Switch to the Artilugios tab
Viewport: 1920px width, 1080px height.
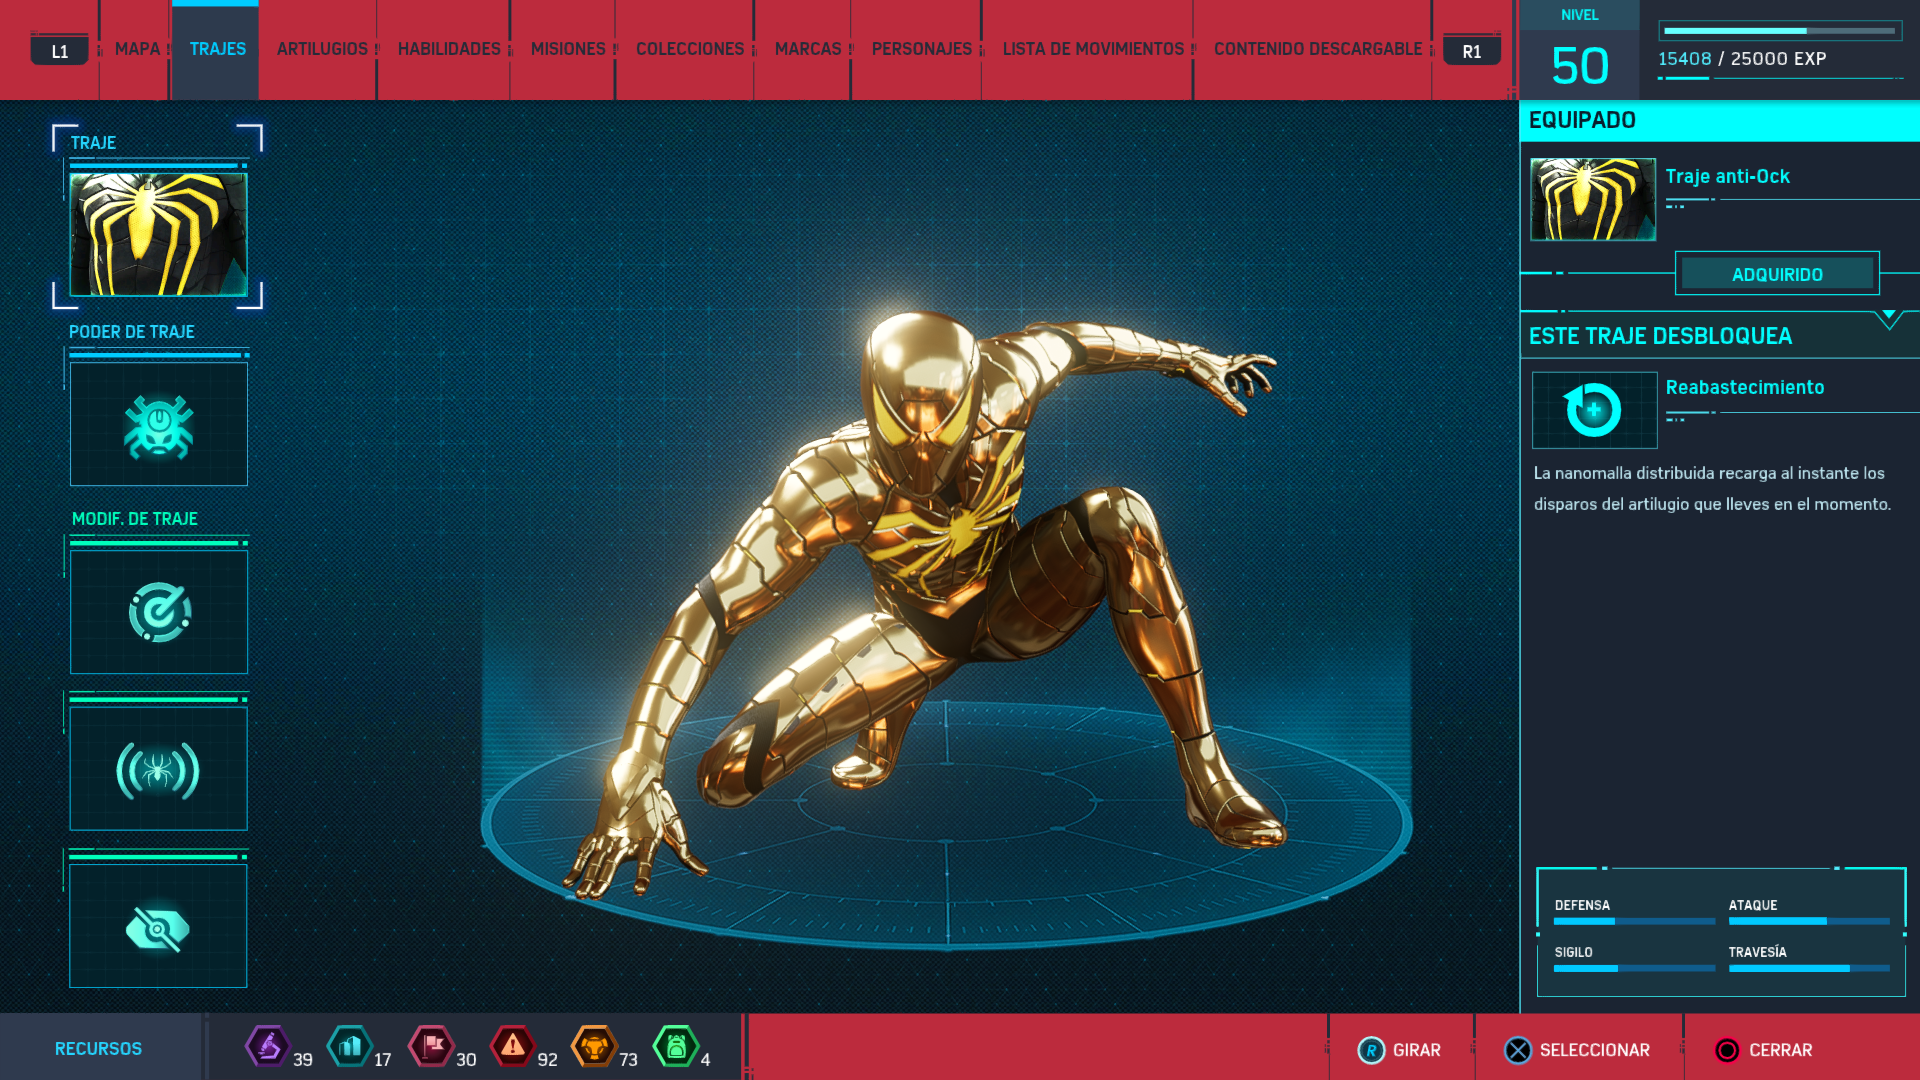pos(322,49)
